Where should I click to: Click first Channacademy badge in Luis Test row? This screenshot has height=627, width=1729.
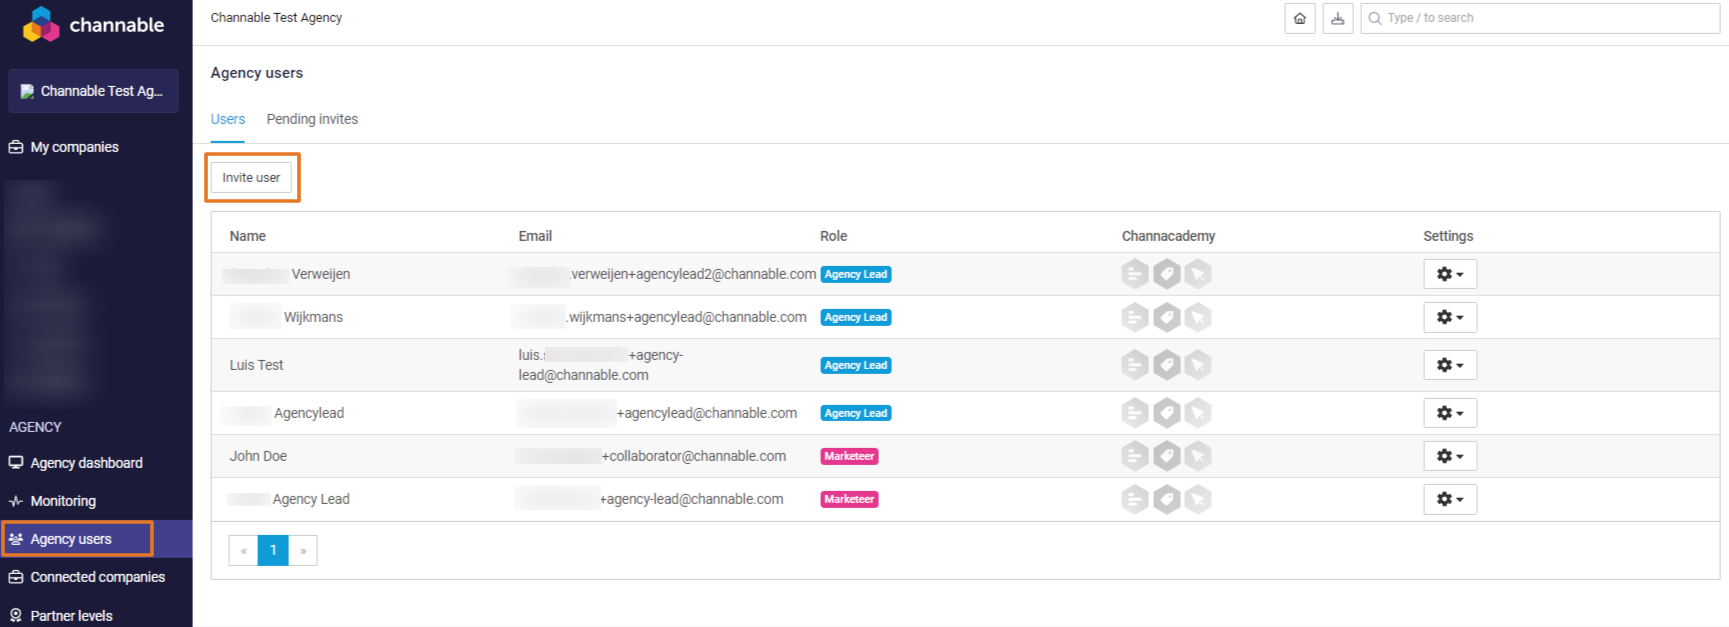pos(1135,365)
